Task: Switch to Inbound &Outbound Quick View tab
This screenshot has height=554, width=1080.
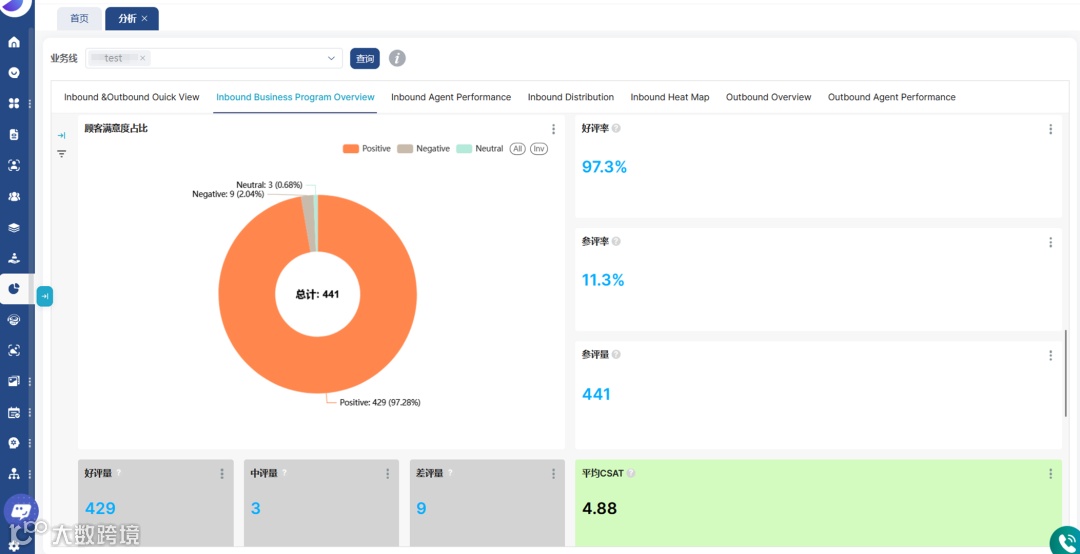Action: (132, 97)
